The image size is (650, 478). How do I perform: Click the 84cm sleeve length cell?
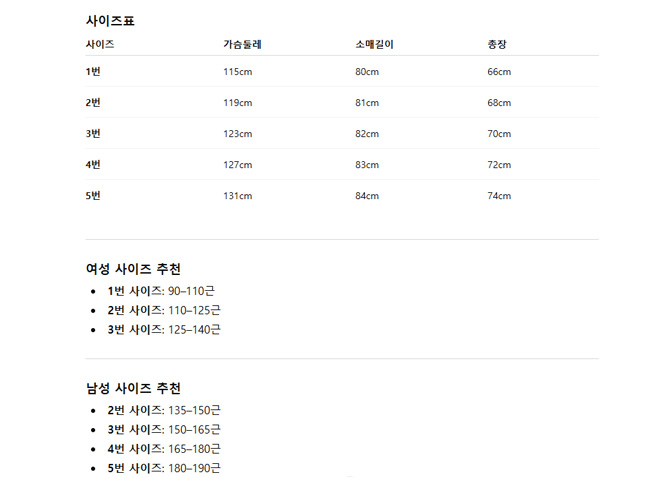tap(367, 196)
